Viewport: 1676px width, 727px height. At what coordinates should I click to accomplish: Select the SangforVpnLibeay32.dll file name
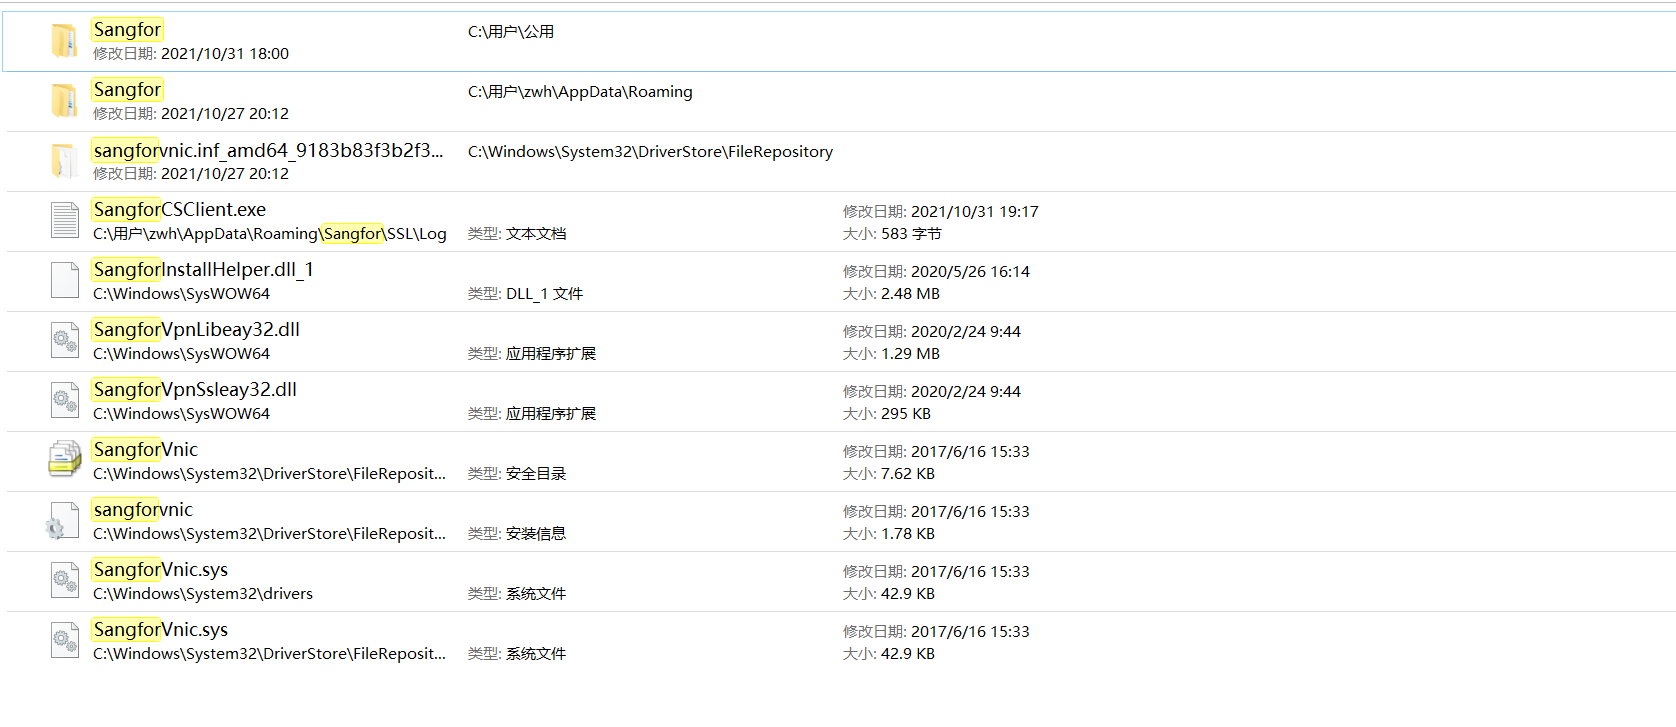197,330
